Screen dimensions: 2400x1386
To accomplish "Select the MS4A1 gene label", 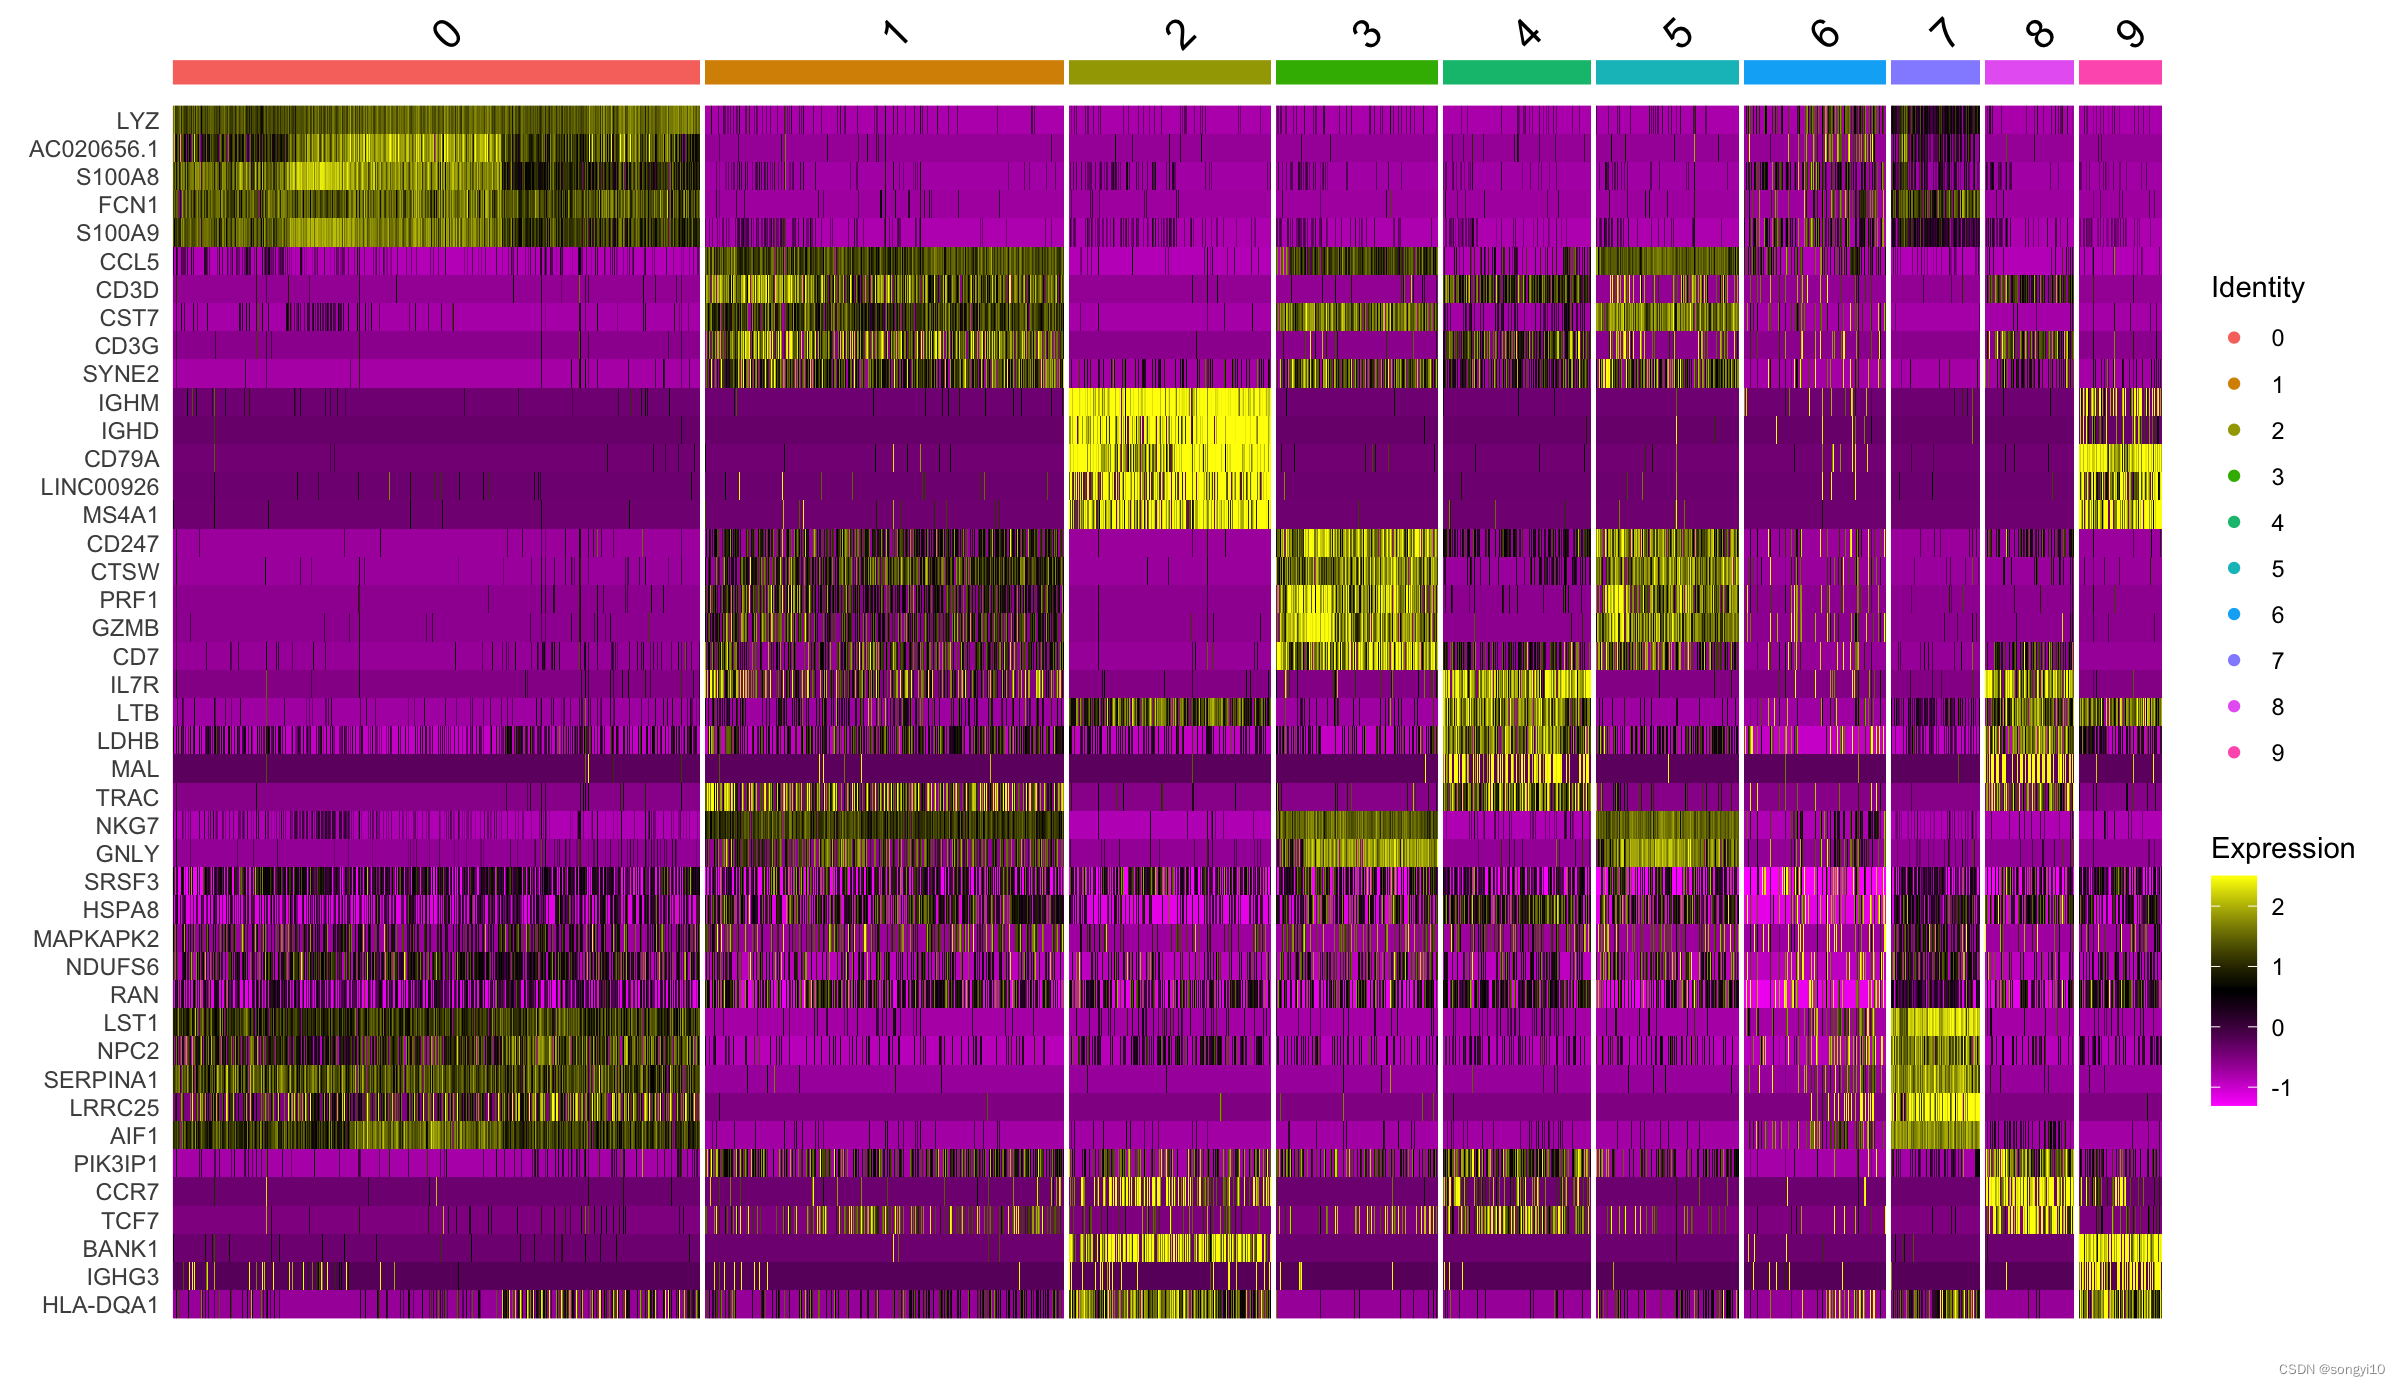I will [120, 515].
